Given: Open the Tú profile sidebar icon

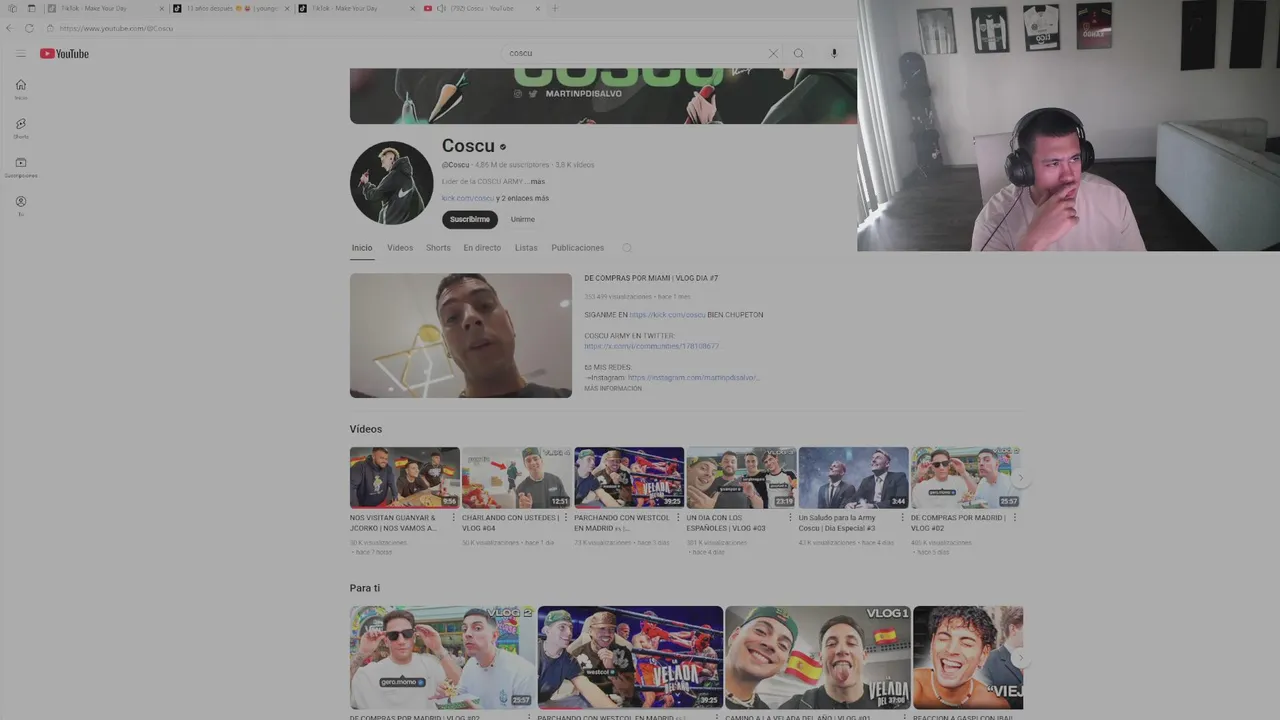Looking at the screenshot, I should pyautogui.click(x=21, y=206).
